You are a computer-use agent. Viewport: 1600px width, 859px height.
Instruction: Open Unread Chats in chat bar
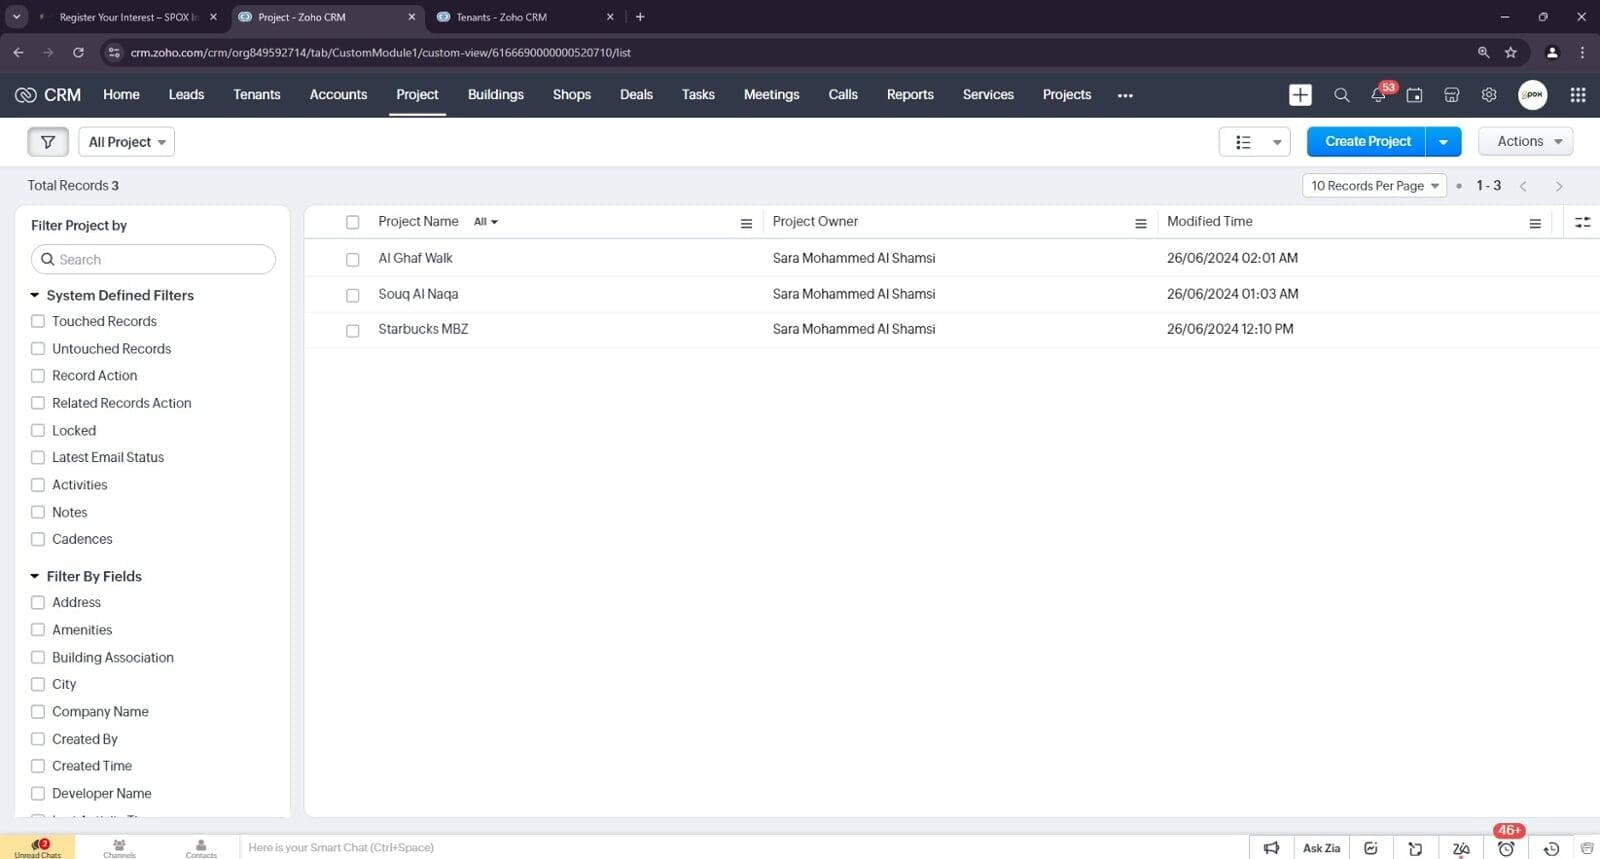38,848
